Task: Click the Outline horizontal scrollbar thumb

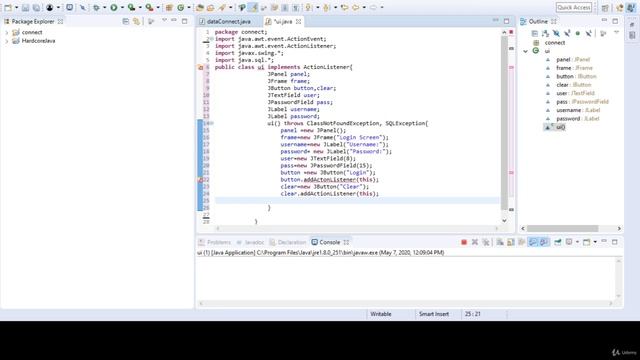Action: click(562, 229)
